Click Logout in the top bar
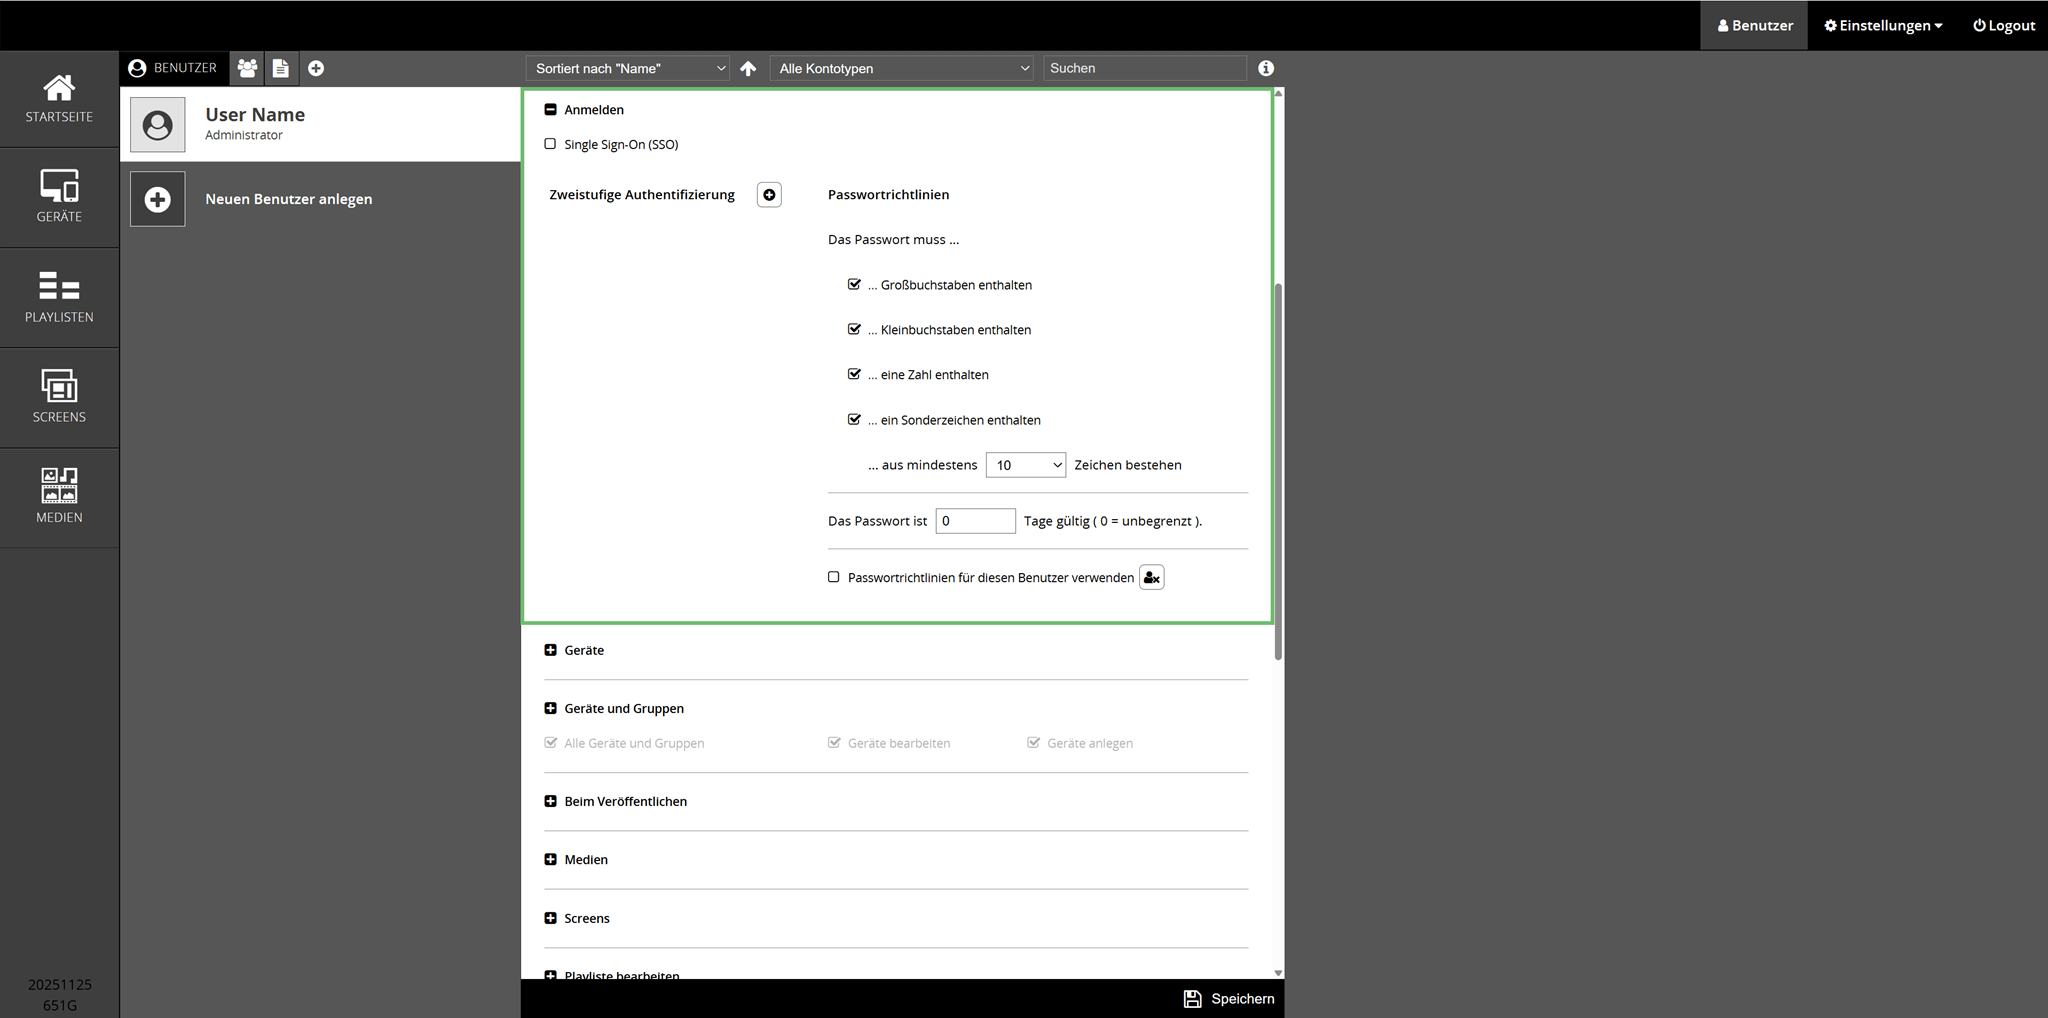 coord(2003,25)
